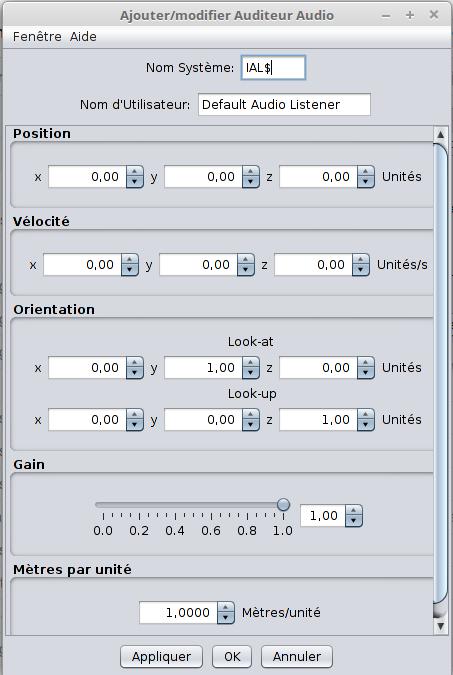Viewport: 453px width, 675px height.
Task: Click the scrollbar down arrow
Action: coord(440,626)
